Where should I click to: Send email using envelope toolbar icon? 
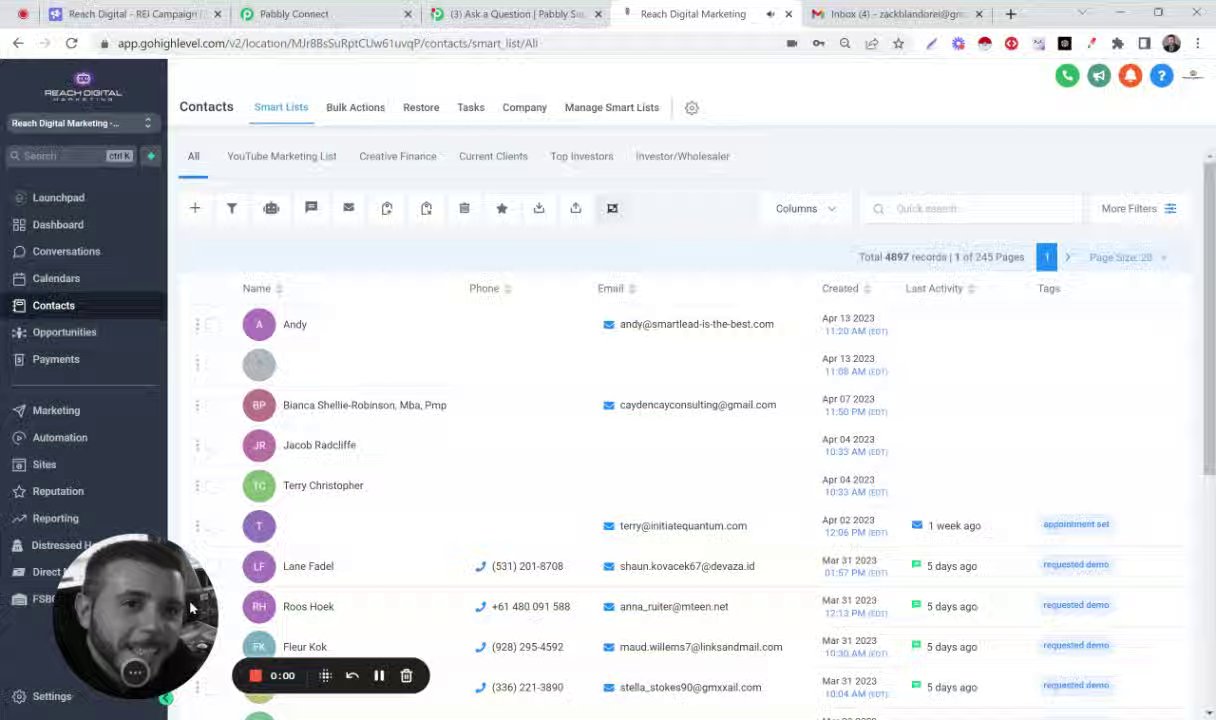click(x=348, y=208)
